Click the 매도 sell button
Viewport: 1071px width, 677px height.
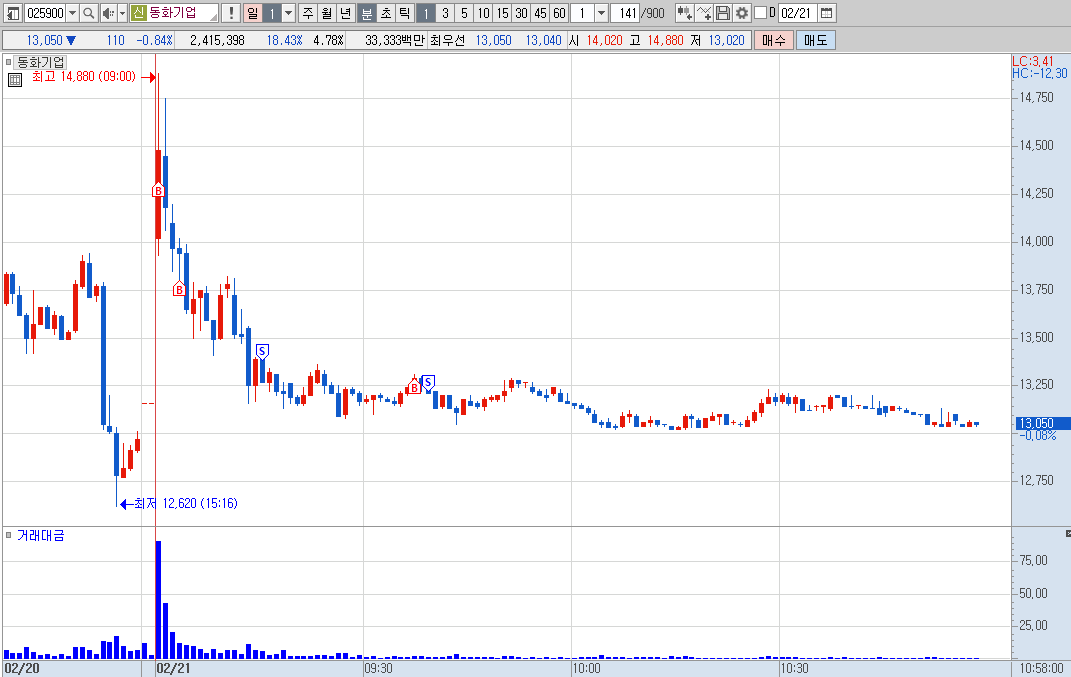pos(816,40)
